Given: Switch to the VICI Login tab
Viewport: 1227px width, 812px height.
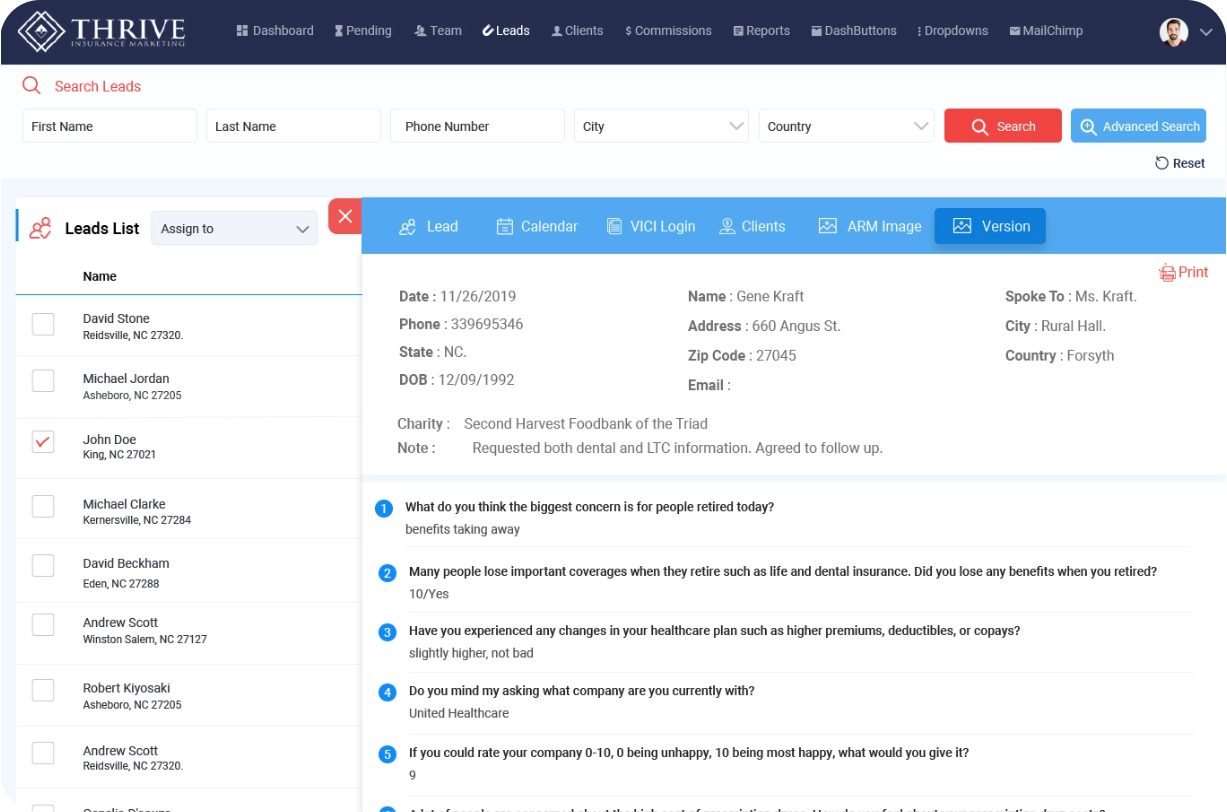Looking at the screenshot, I should coord(651,226).
